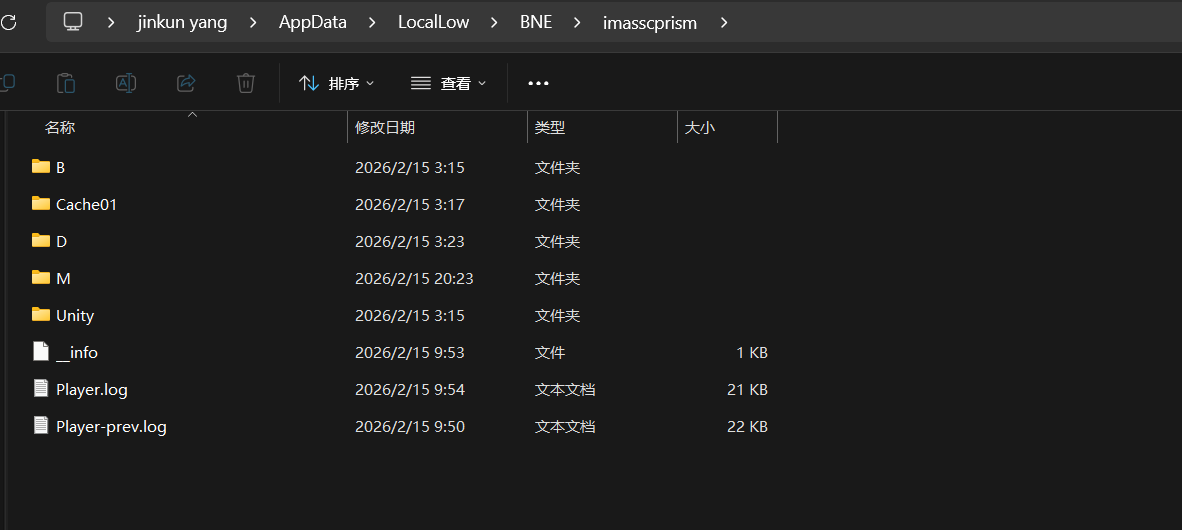The height and width of the screenshot is (530, 1182).
Task: Click the Delete trash can icon
Action: pos(246,83)
